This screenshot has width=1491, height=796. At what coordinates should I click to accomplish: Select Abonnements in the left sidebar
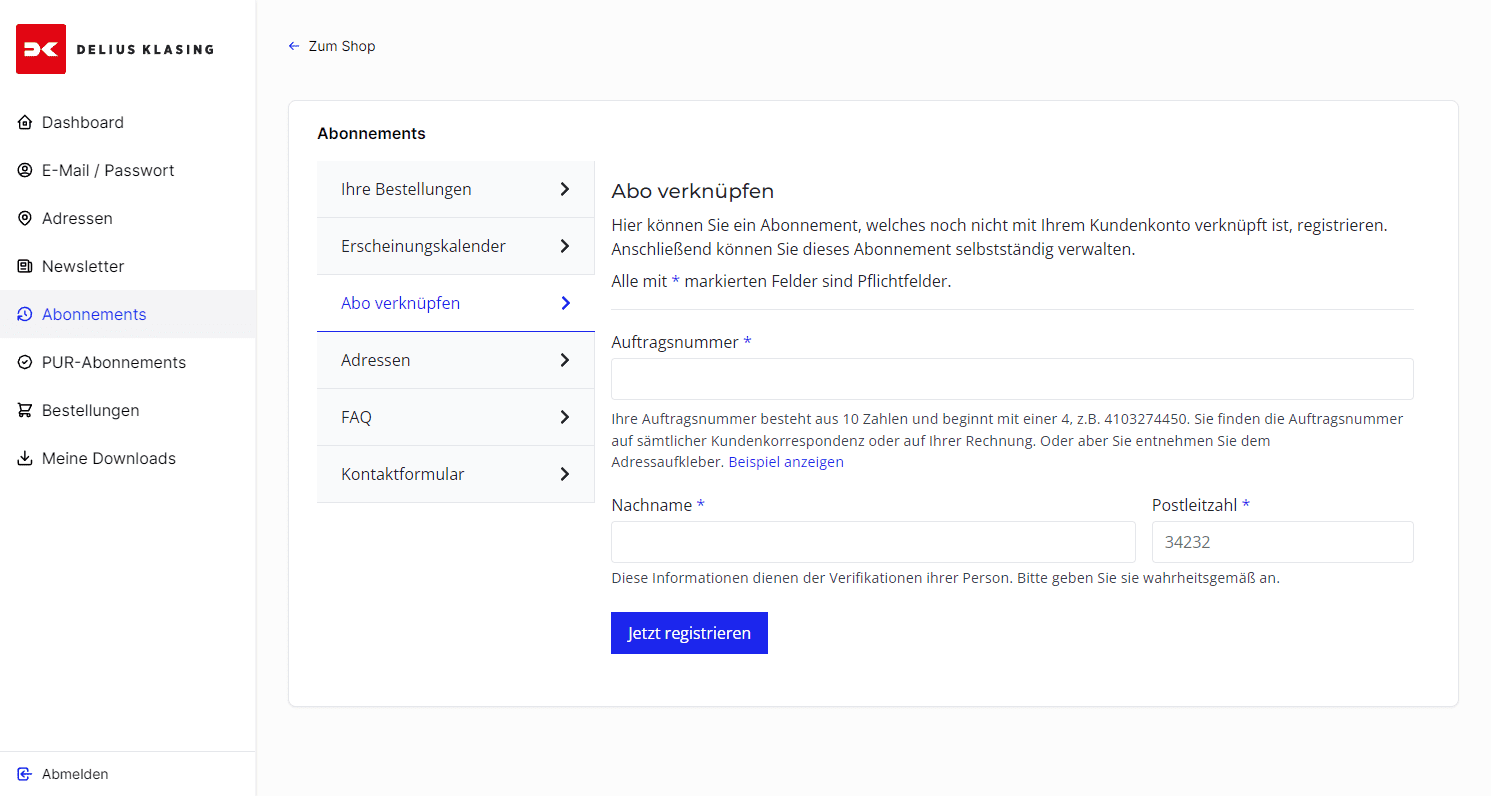[x=94, y=315]
